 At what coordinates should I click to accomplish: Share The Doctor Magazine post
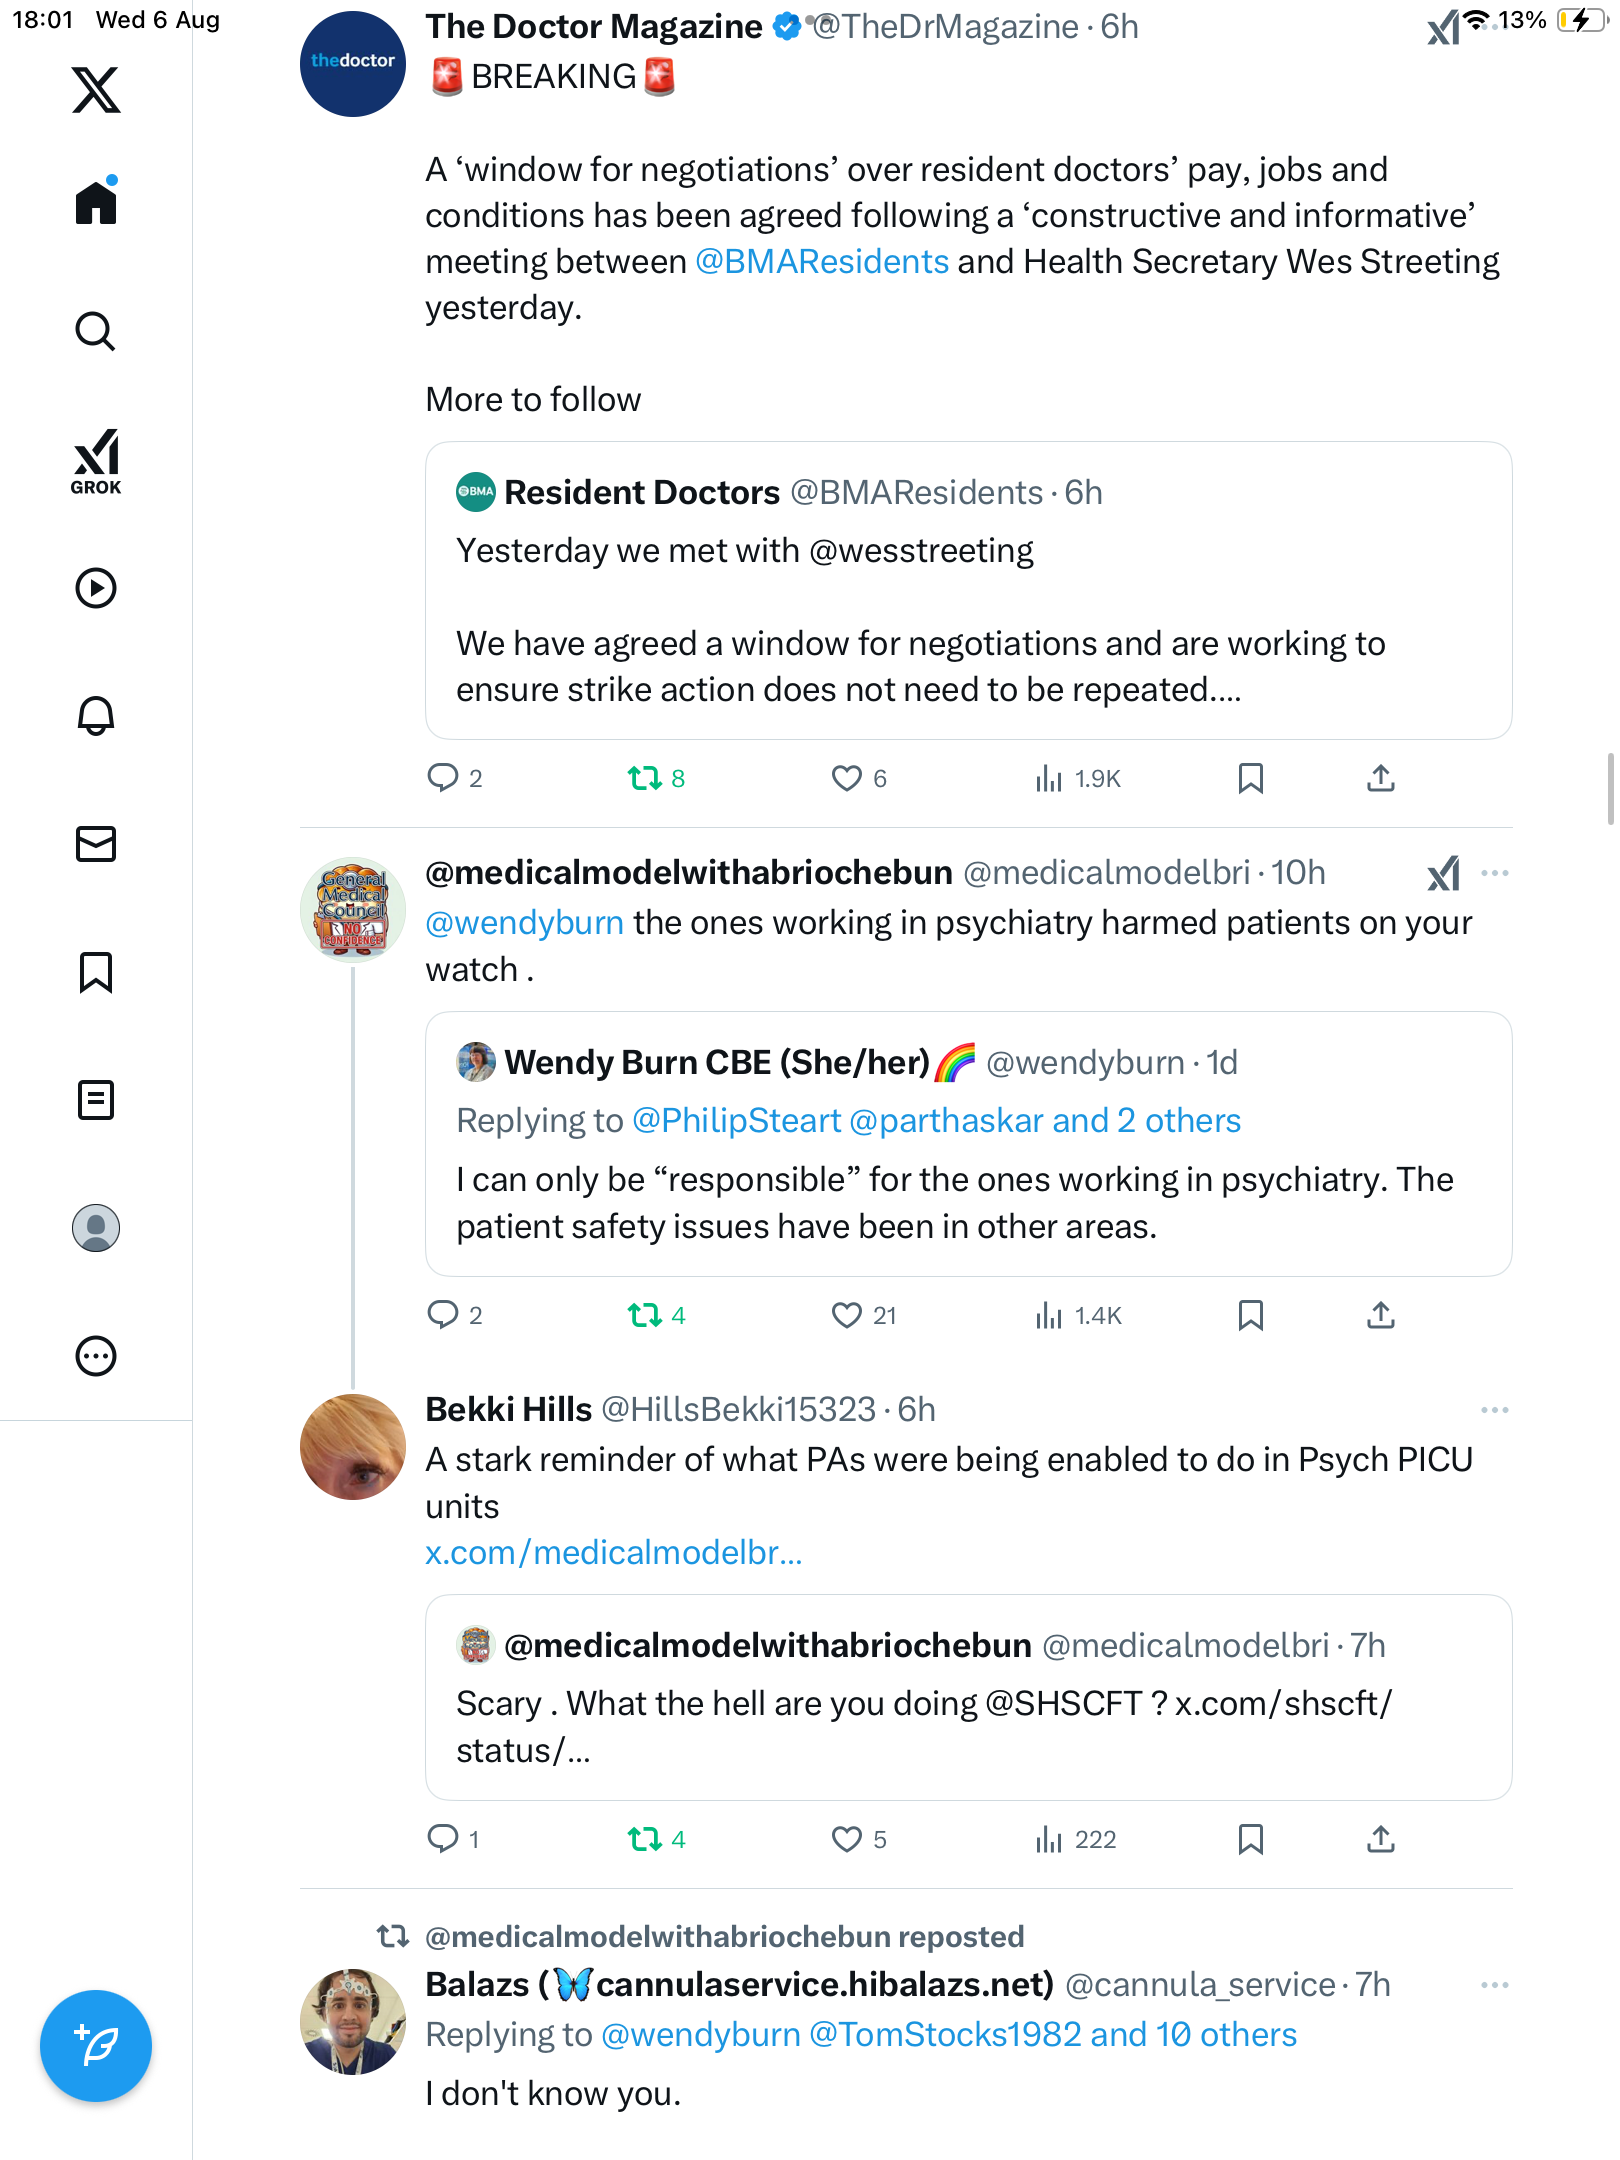point(1380,778)
